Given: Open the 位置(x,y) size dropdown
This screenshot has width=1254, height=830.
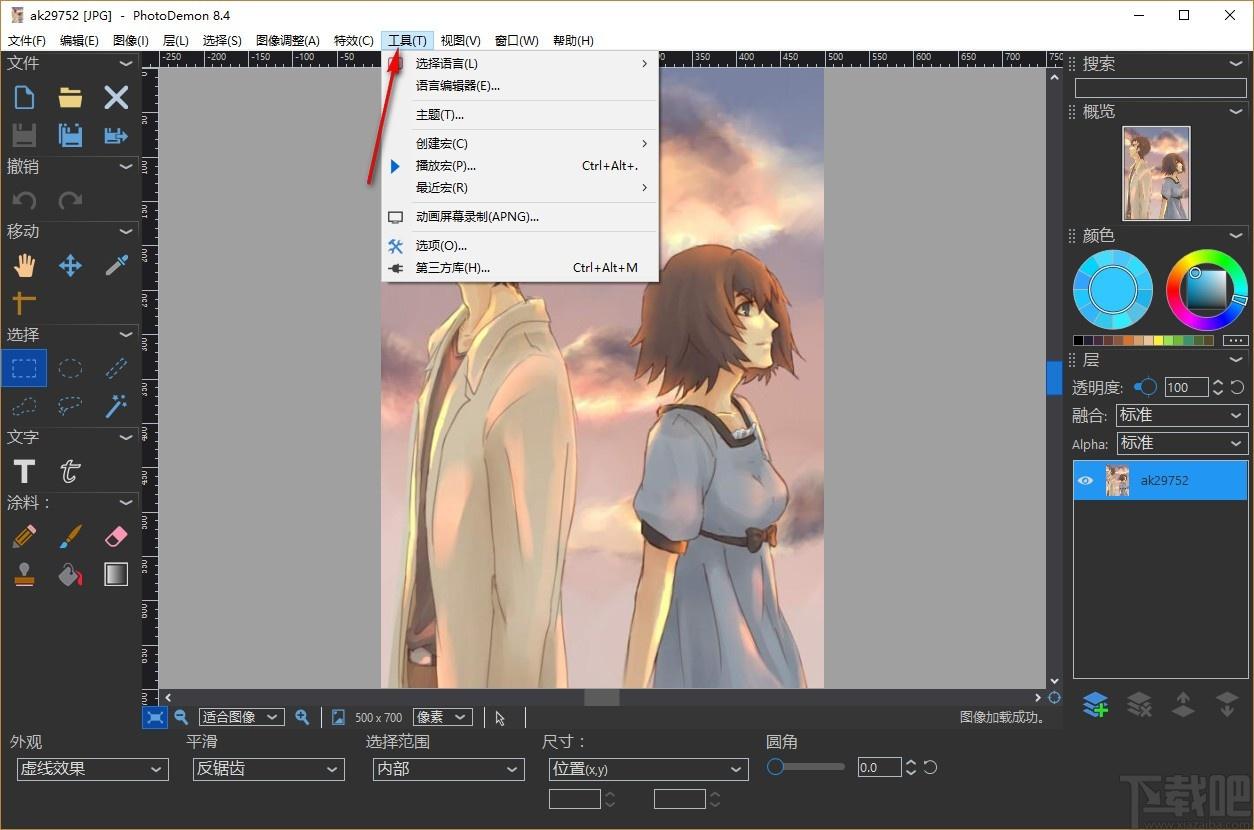Looking at the screenshot, I should [x=649, y=769].
